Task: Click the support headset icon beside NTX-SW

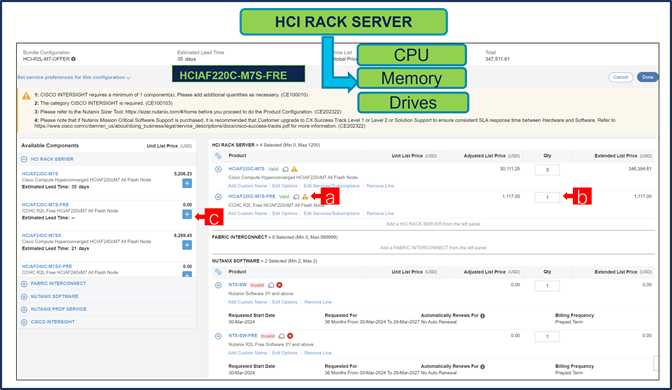Action: pyautogui.click(x=271, y=285)
